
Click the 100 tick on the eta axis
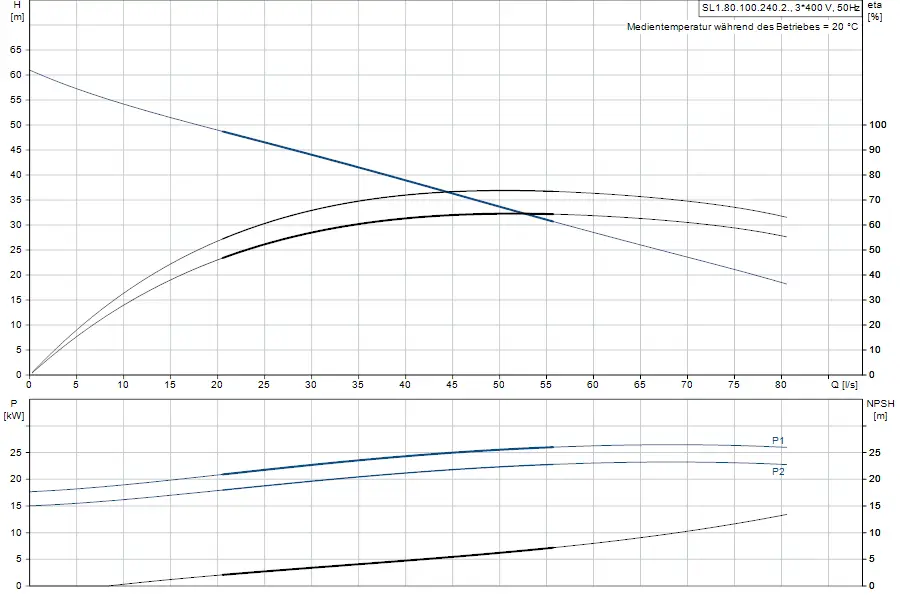[x=878, y=125]
